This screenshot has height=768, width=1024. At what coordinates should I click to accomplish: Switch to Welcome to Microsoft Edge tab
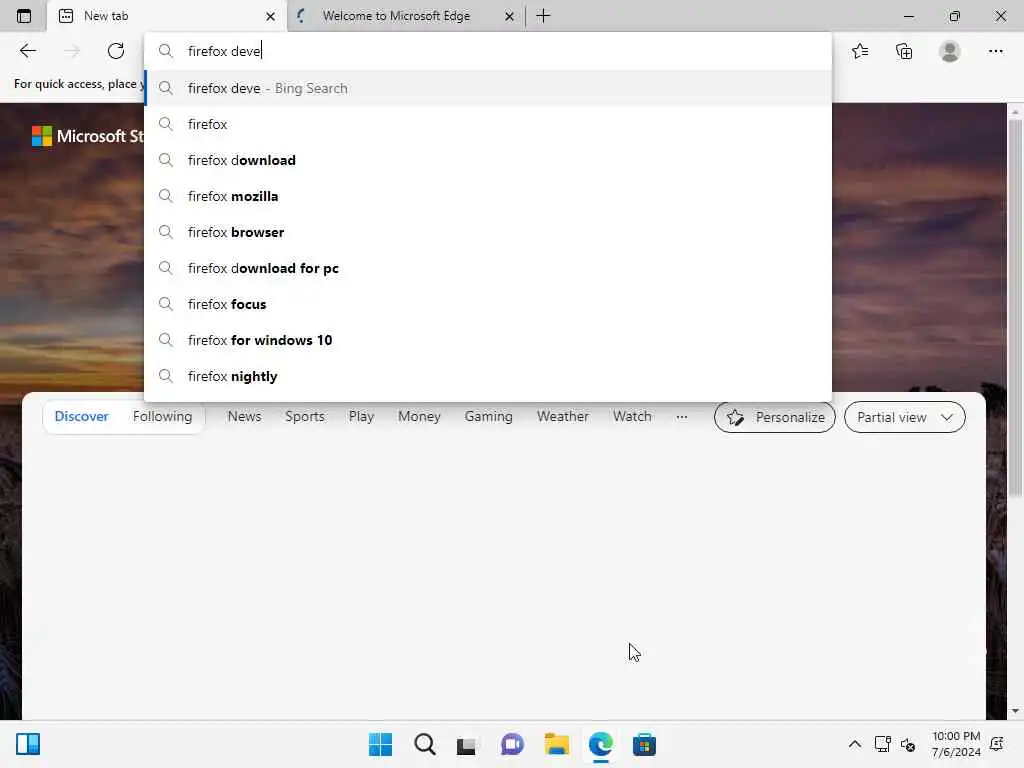pyautogui.click(x=405, y=16)
